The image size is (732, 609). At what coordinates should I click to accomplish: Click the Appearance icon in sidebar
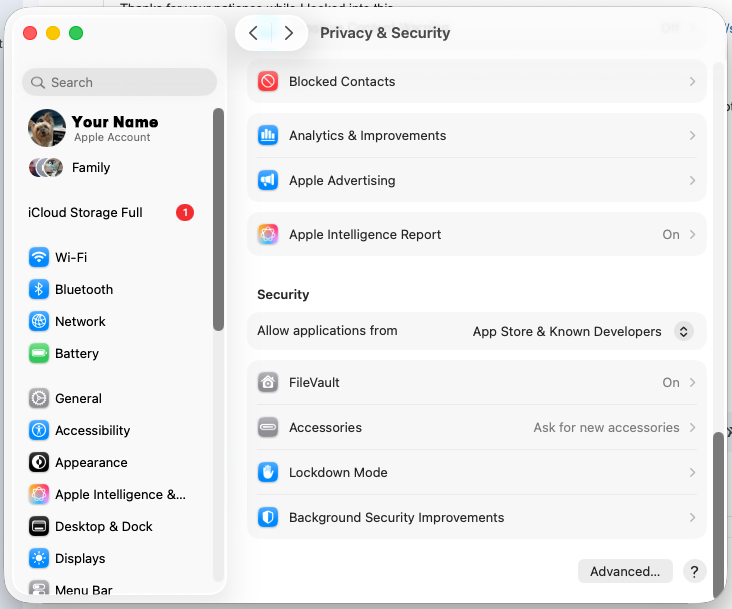coord(39,462)
